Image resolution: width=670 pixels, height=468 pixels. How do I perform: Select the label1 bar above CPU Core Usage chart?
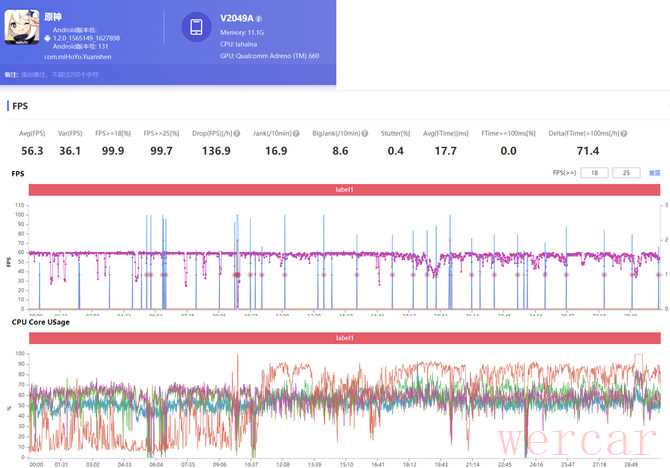(x=344, y=338)
